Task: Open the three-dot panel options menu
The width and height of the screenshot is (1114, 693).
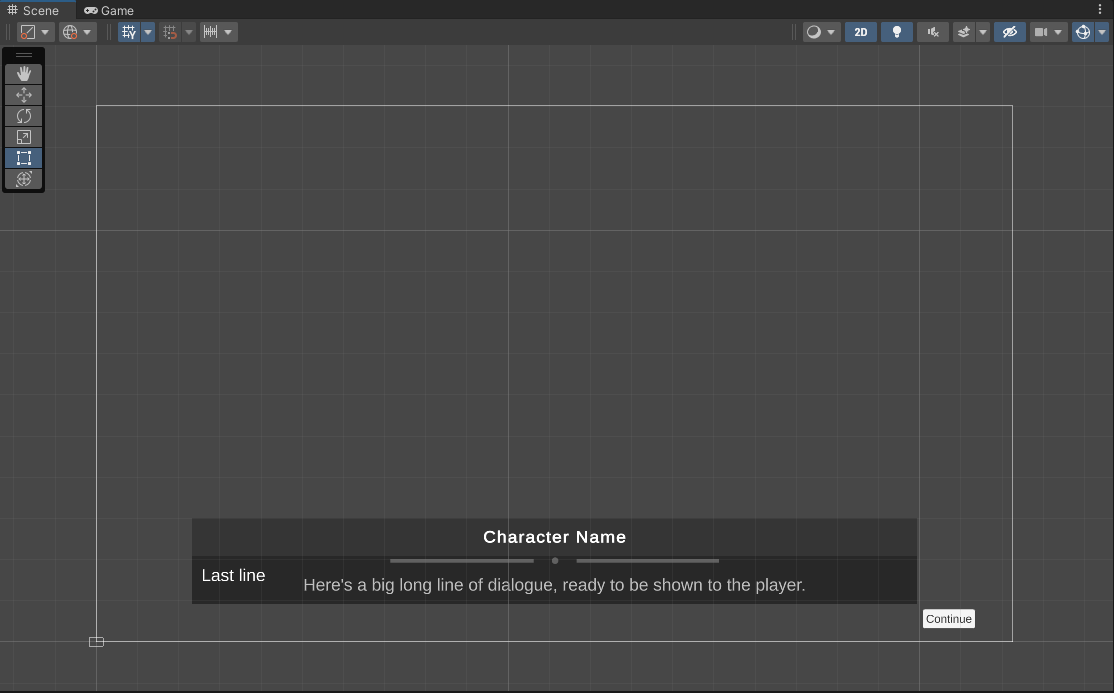Action: 1100,10
